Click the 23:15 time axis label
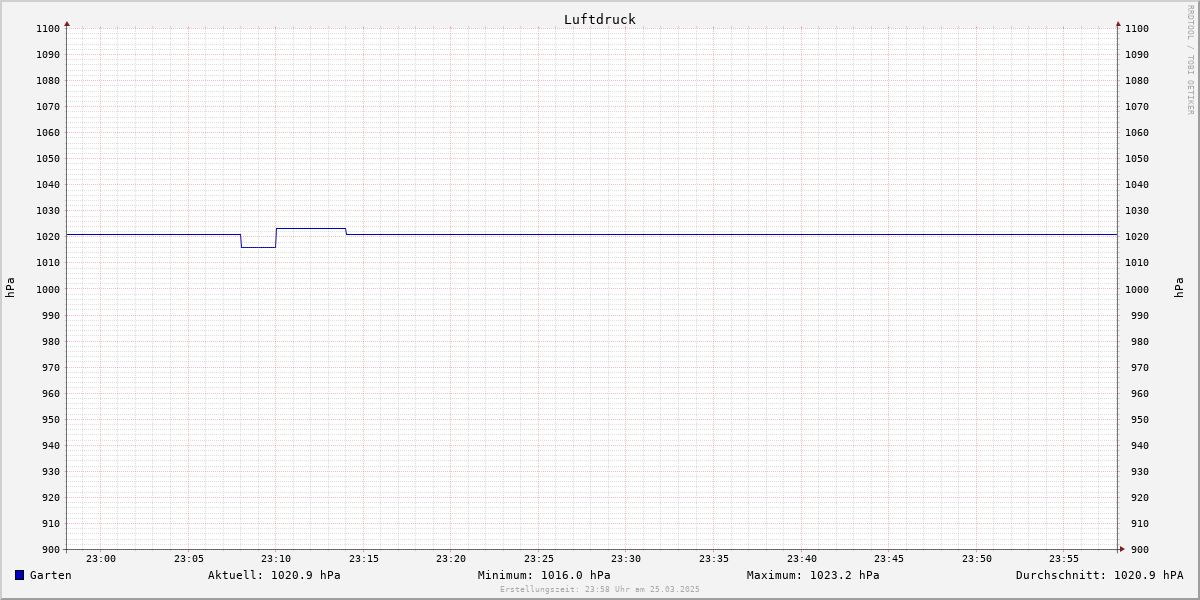 pos(364,559)
